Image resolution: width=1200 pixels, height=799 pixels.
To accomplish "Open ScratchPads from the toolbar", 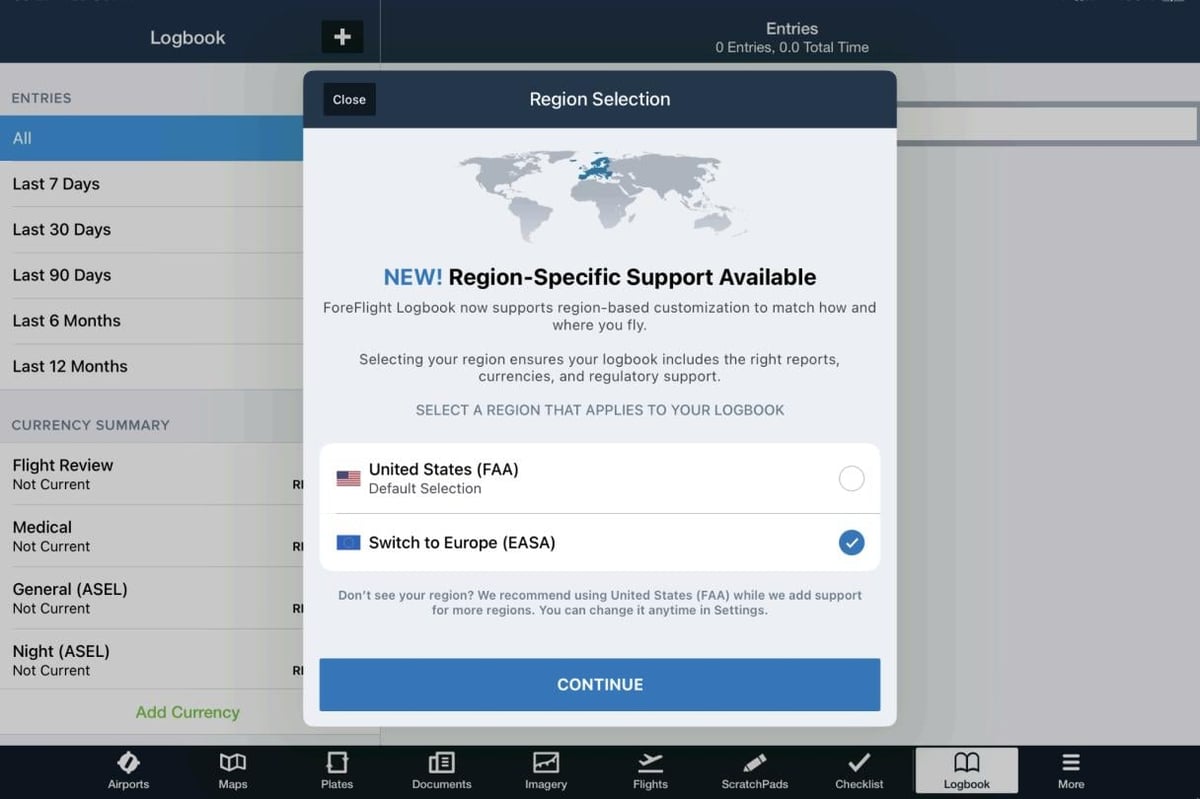I will click(x=754, y=769).
